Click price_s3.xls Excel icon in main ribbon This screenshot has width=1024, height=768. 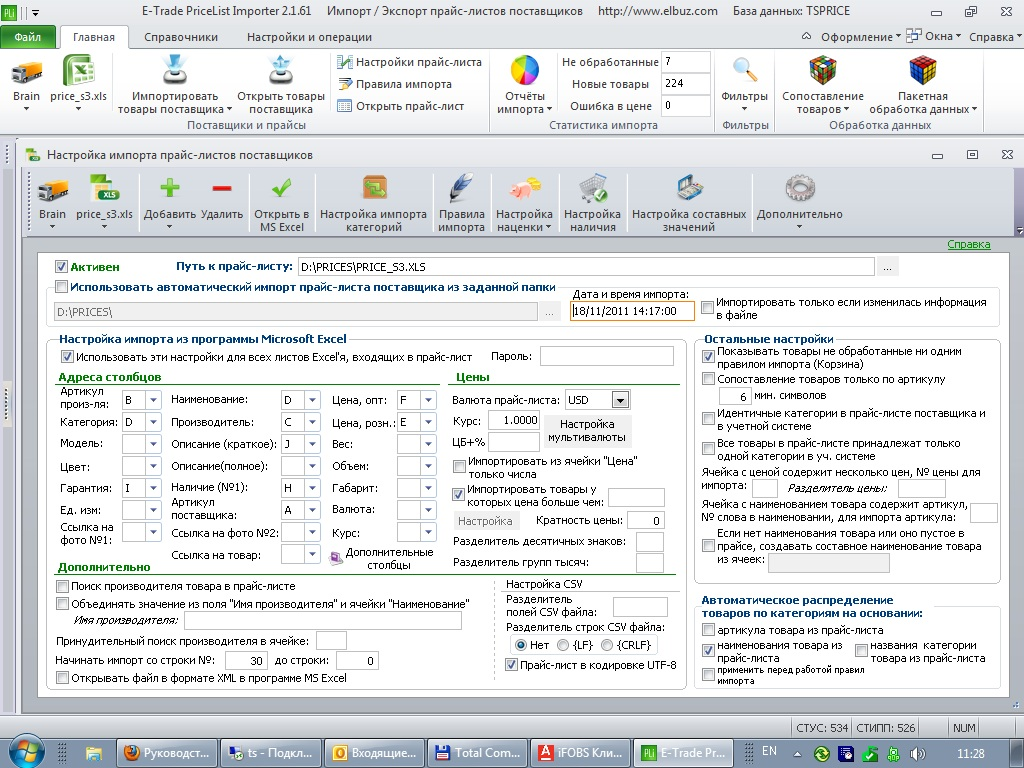[78, 71]
